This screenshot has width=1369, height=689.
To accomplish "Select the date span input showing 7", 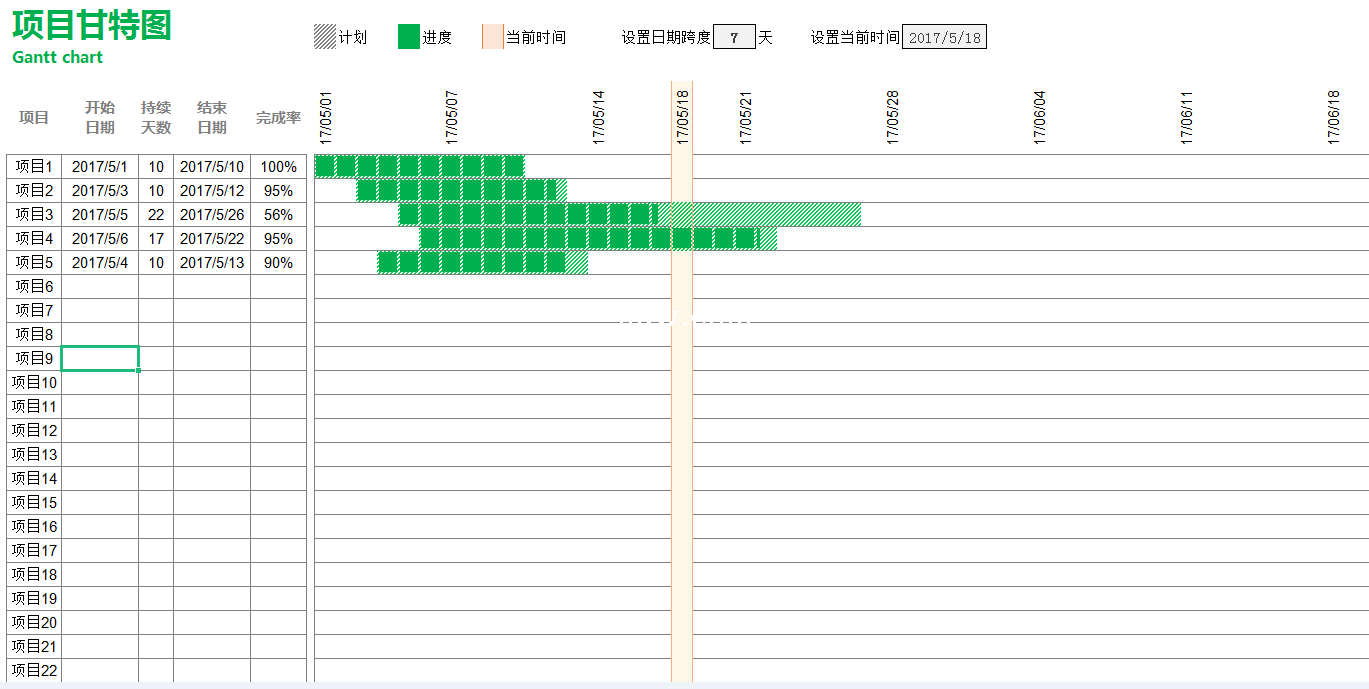I will tap(734, 37).
